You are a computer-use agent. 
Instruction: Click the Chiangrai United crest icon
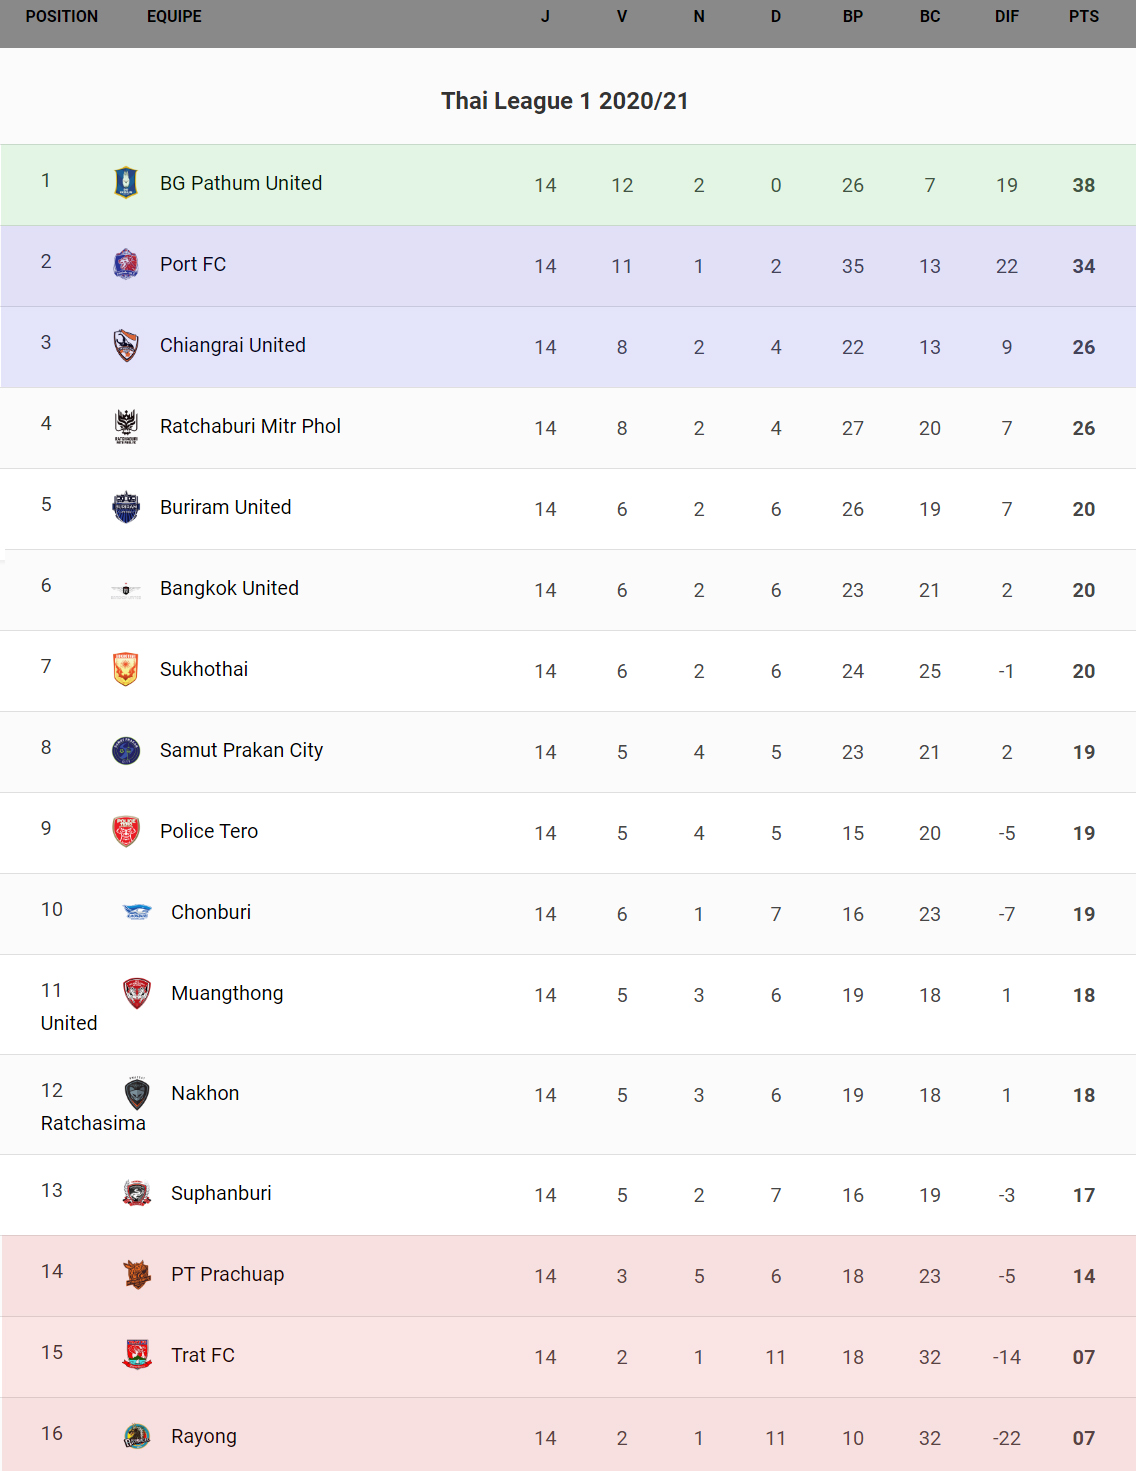(126, 345)
